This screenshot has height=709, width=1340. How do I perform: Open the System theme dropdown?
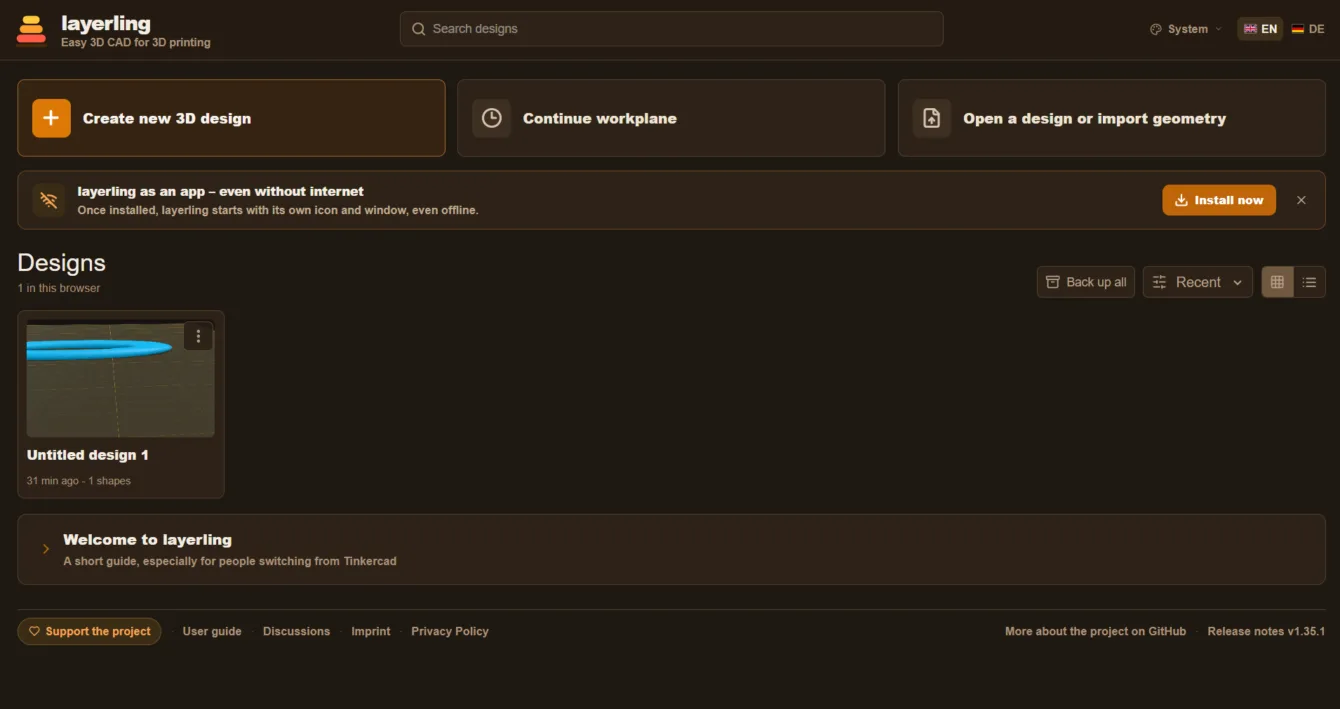tap(1186, 29)
